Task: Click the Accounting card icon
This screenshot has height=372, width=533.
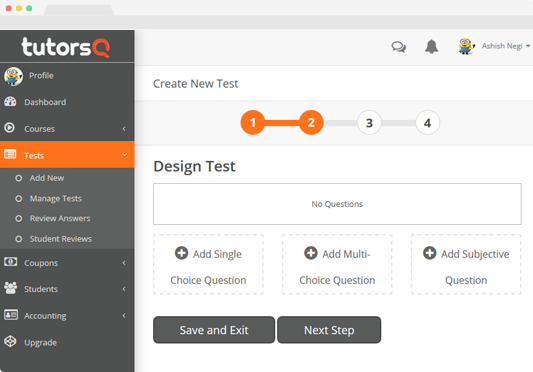Action: coord(11,315)
